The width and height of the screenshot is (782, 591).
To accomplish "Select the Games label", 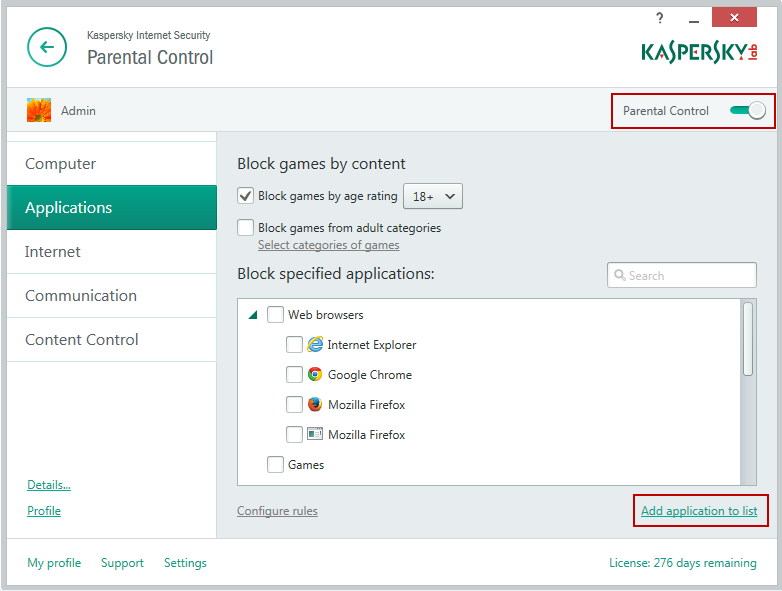I will (x=306, y=464).
